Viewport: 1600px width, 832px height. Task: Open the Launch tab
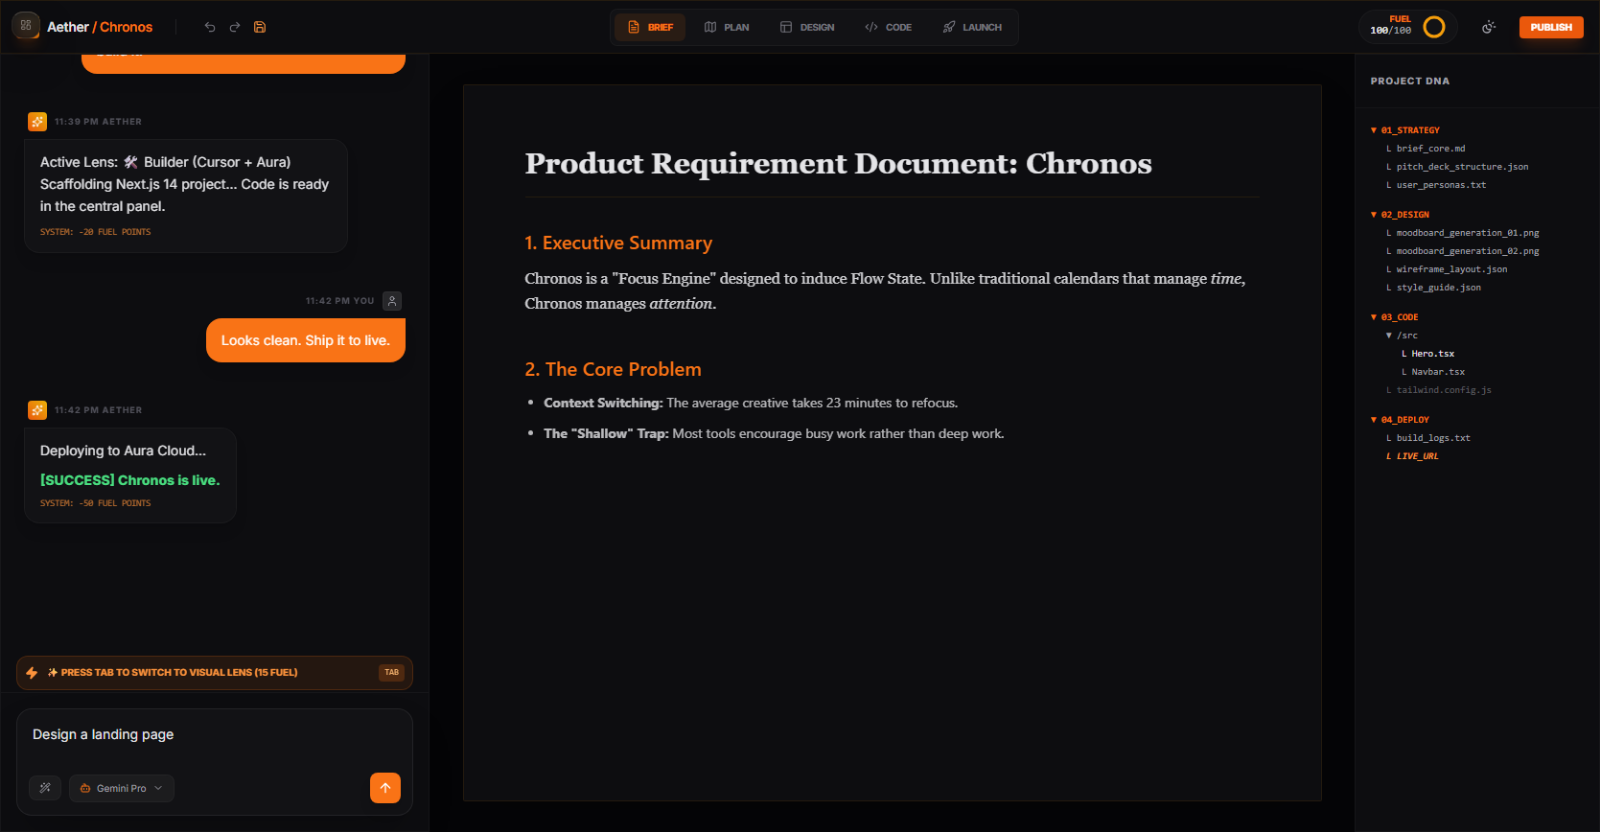[972, 27]
